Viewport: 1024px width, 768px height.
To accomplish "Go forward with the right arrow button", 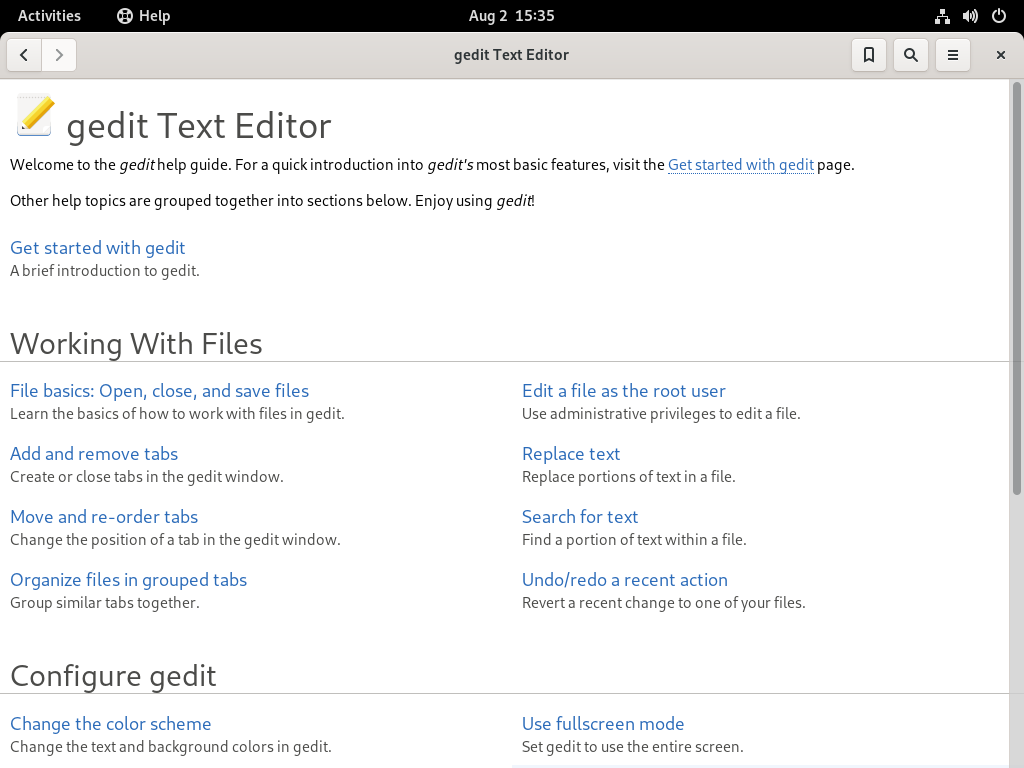I will click(59, 55).
